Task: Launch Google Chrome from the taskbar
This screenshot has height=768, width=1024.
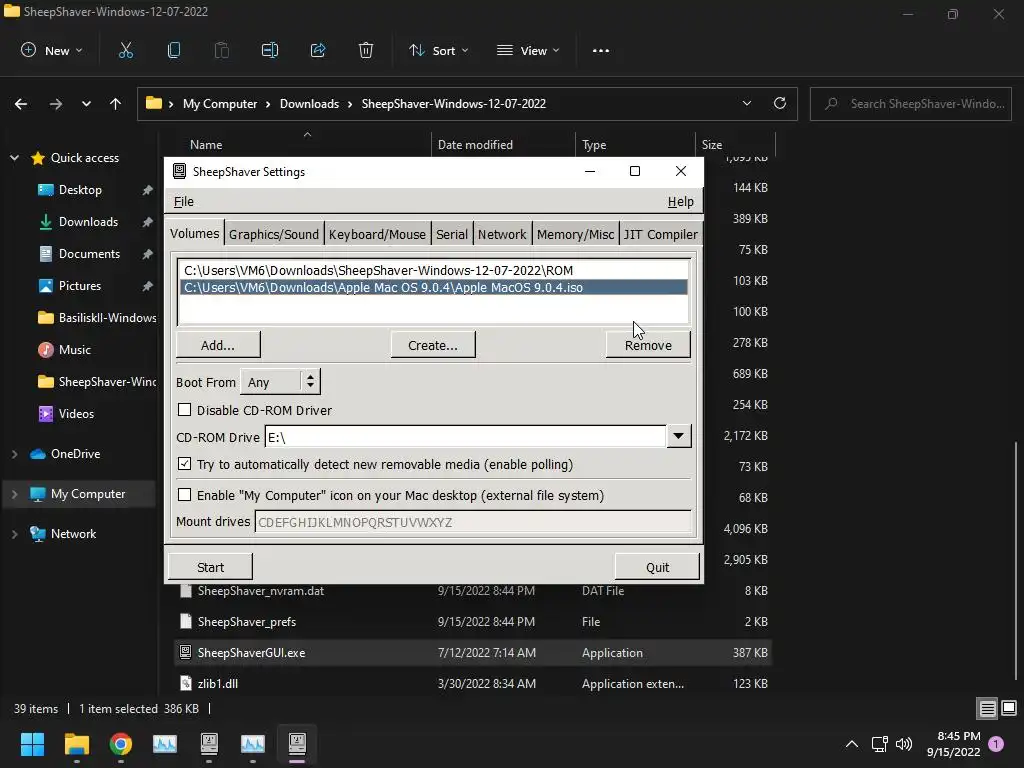Action: coord(121,744)
